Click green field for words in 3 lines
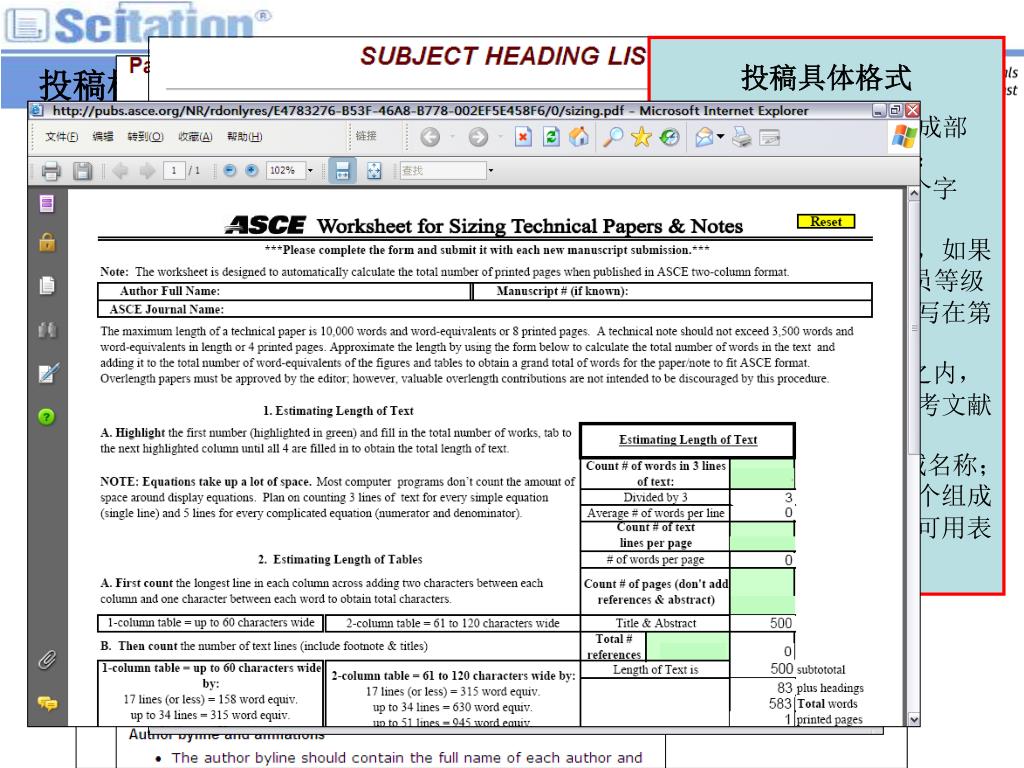The image size is (1024, 768). [x=762, y=473]
